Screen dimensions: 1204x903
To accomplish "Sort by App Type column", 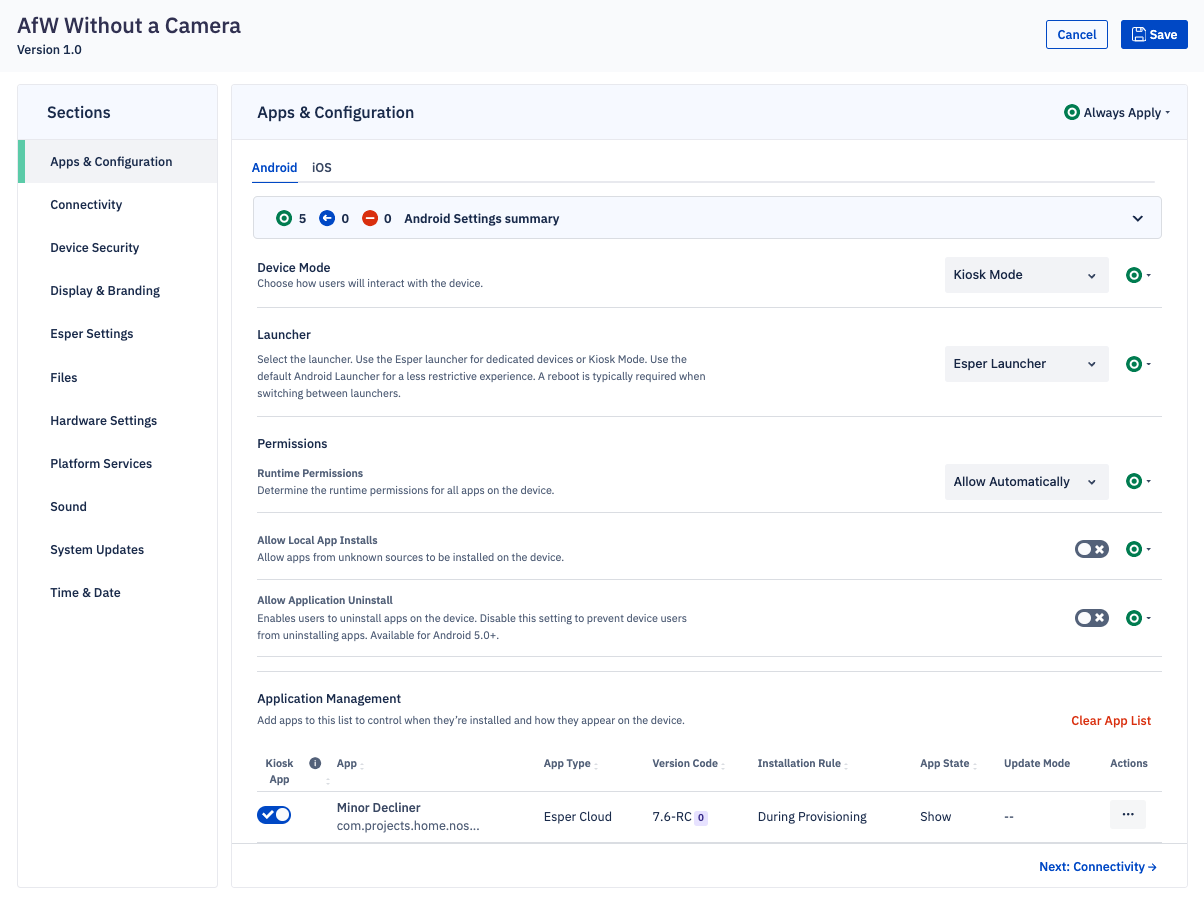I will click(x=570, y=764).
